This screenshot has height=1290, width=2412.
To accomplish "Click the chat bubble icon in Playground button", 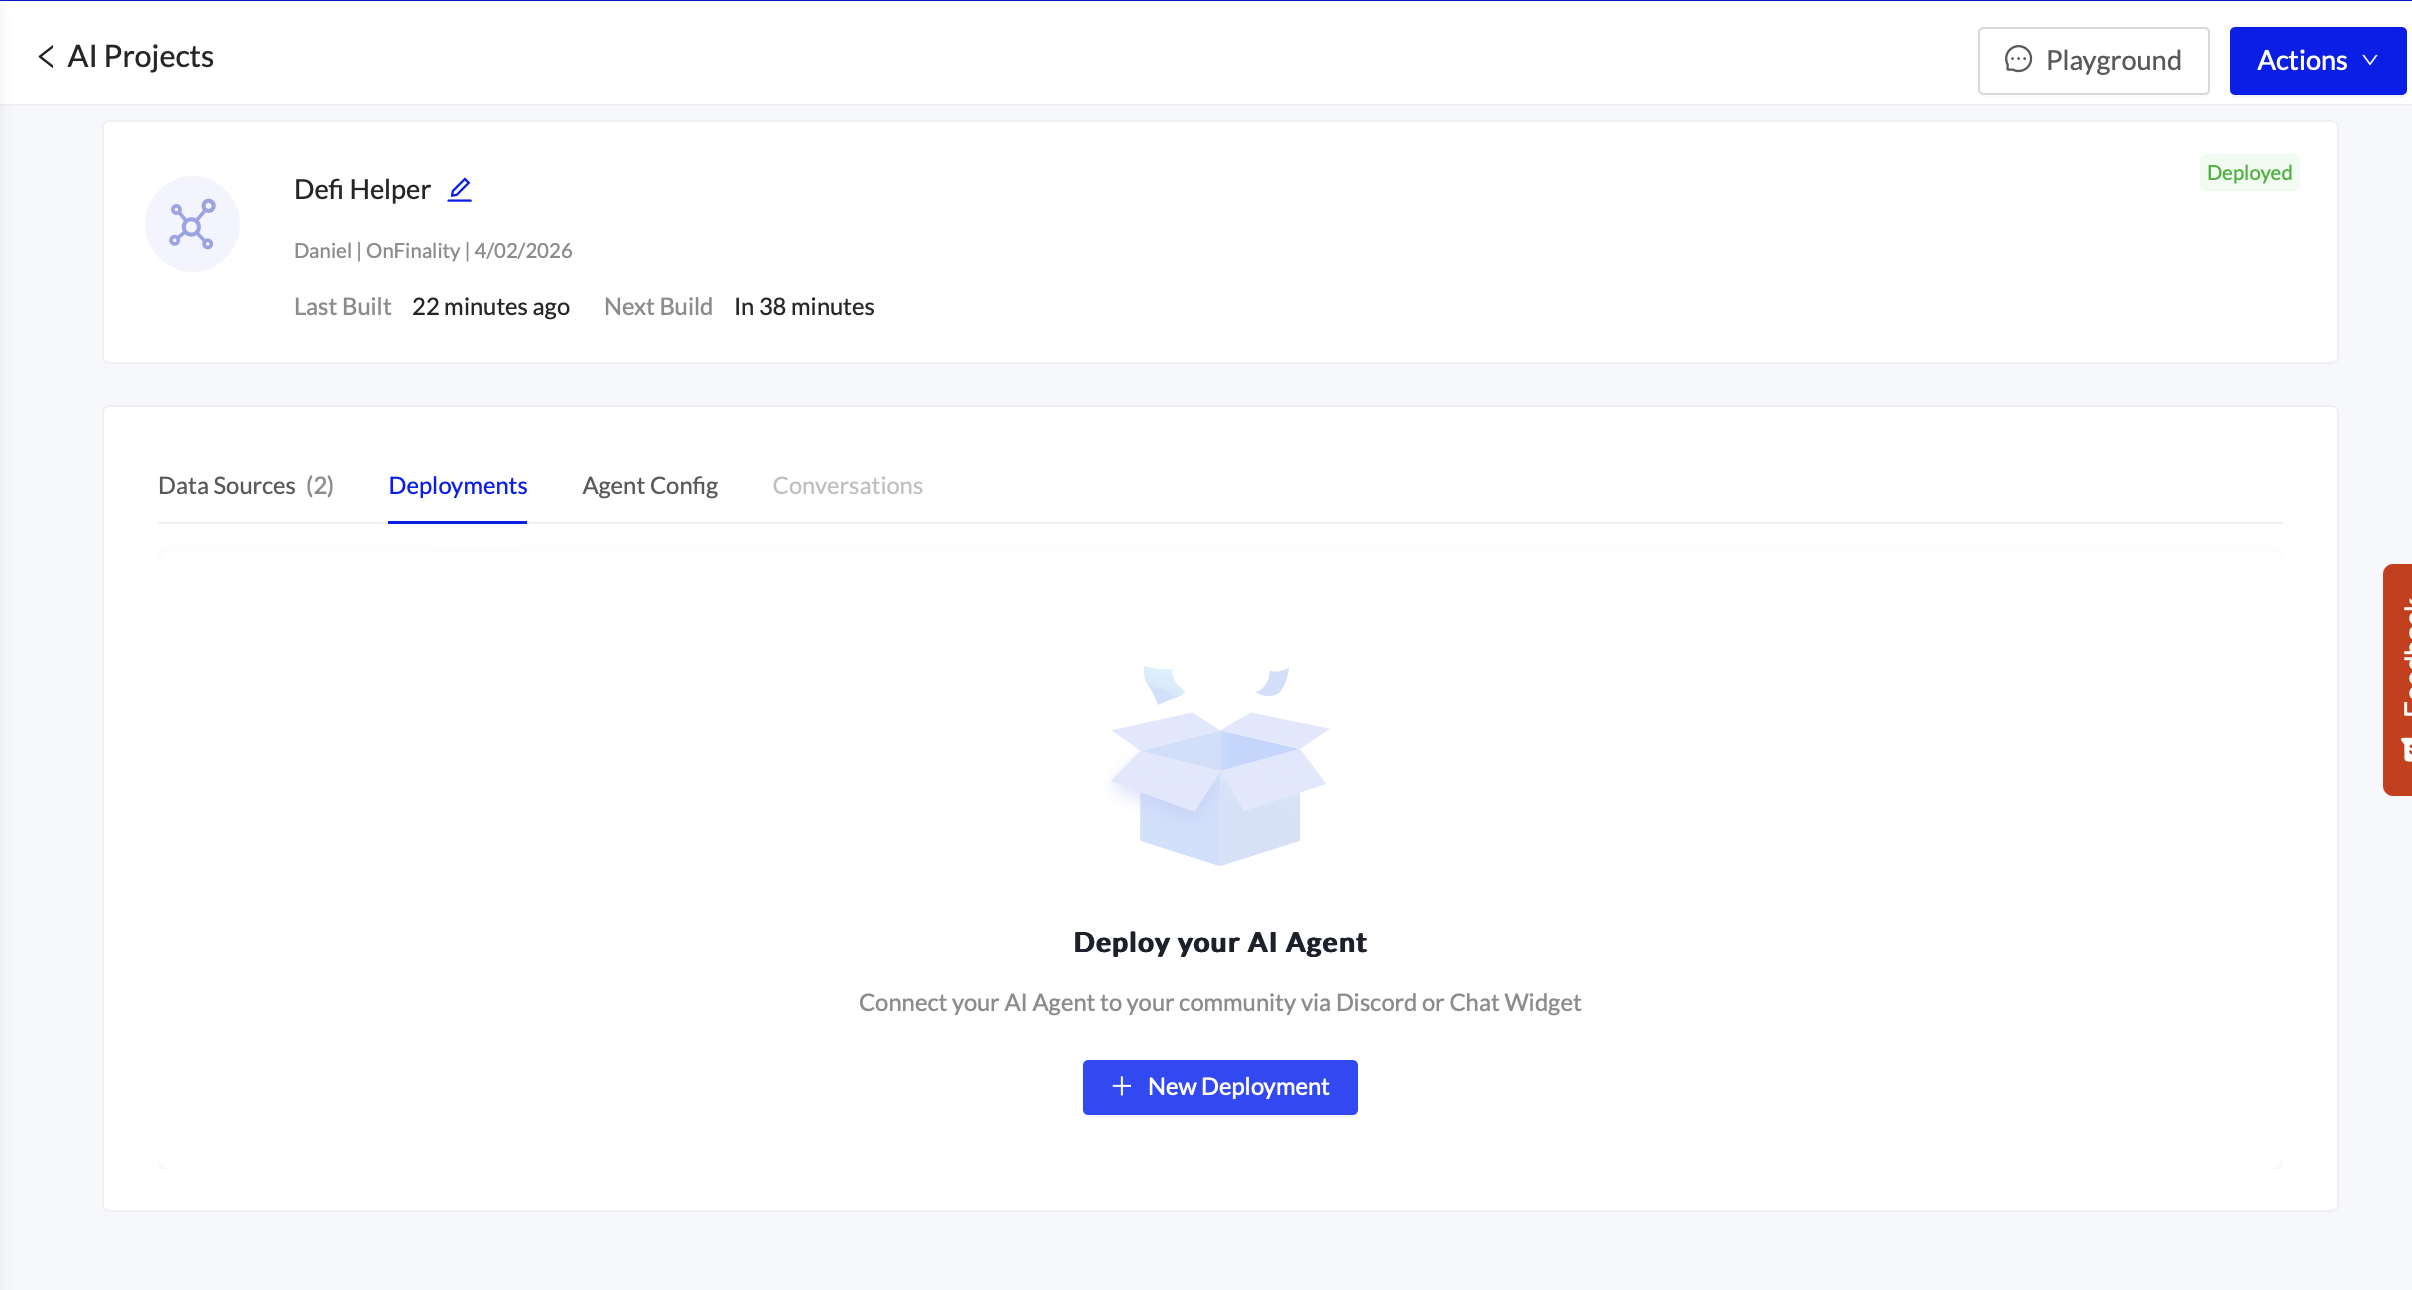I will pyautogui.click(x=2018, y=60).
